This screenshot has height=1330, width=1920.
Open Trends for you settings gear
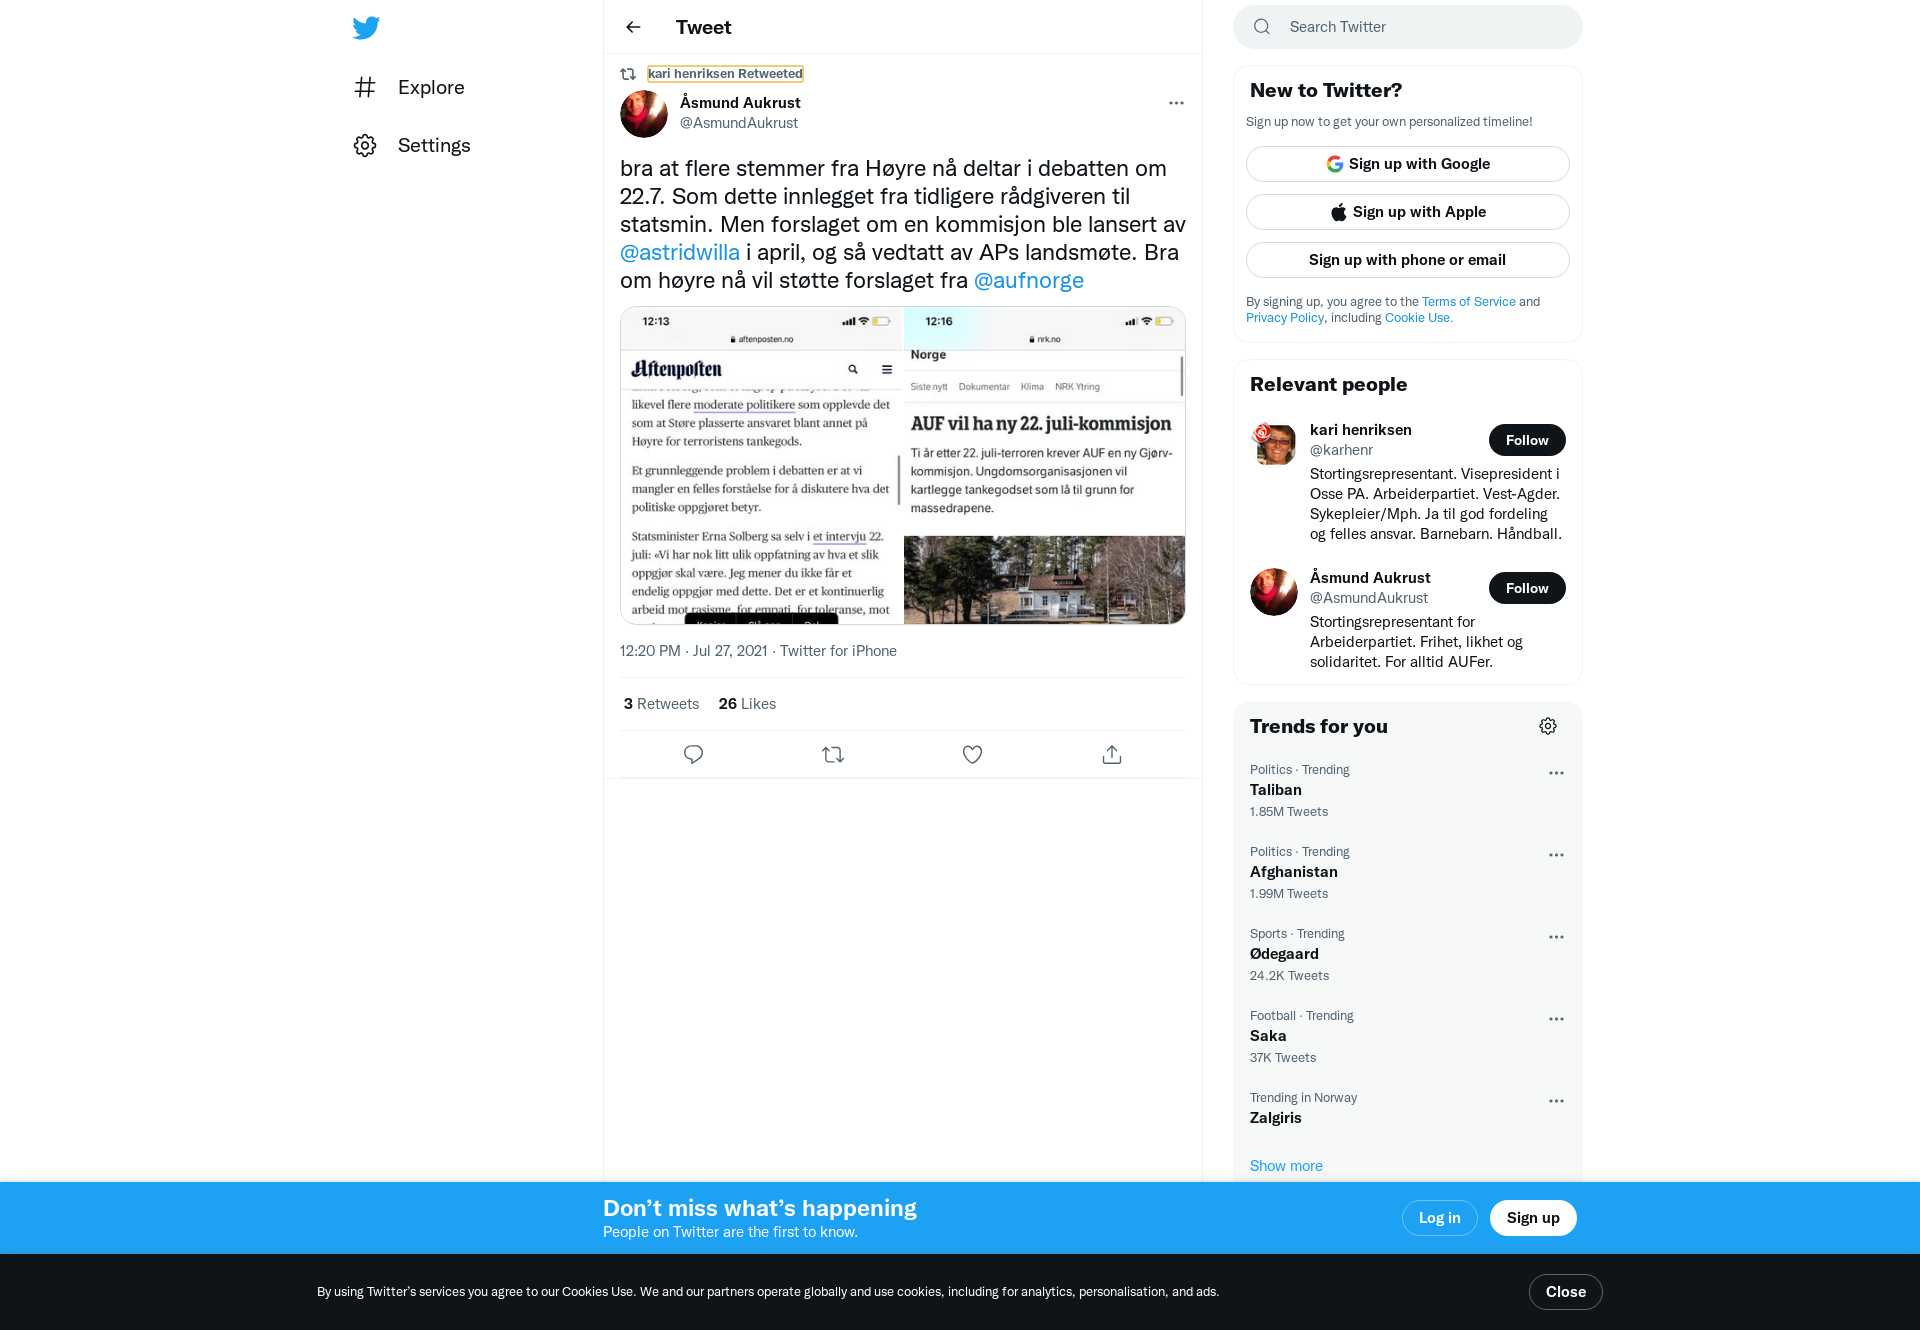click(1548, 726)
